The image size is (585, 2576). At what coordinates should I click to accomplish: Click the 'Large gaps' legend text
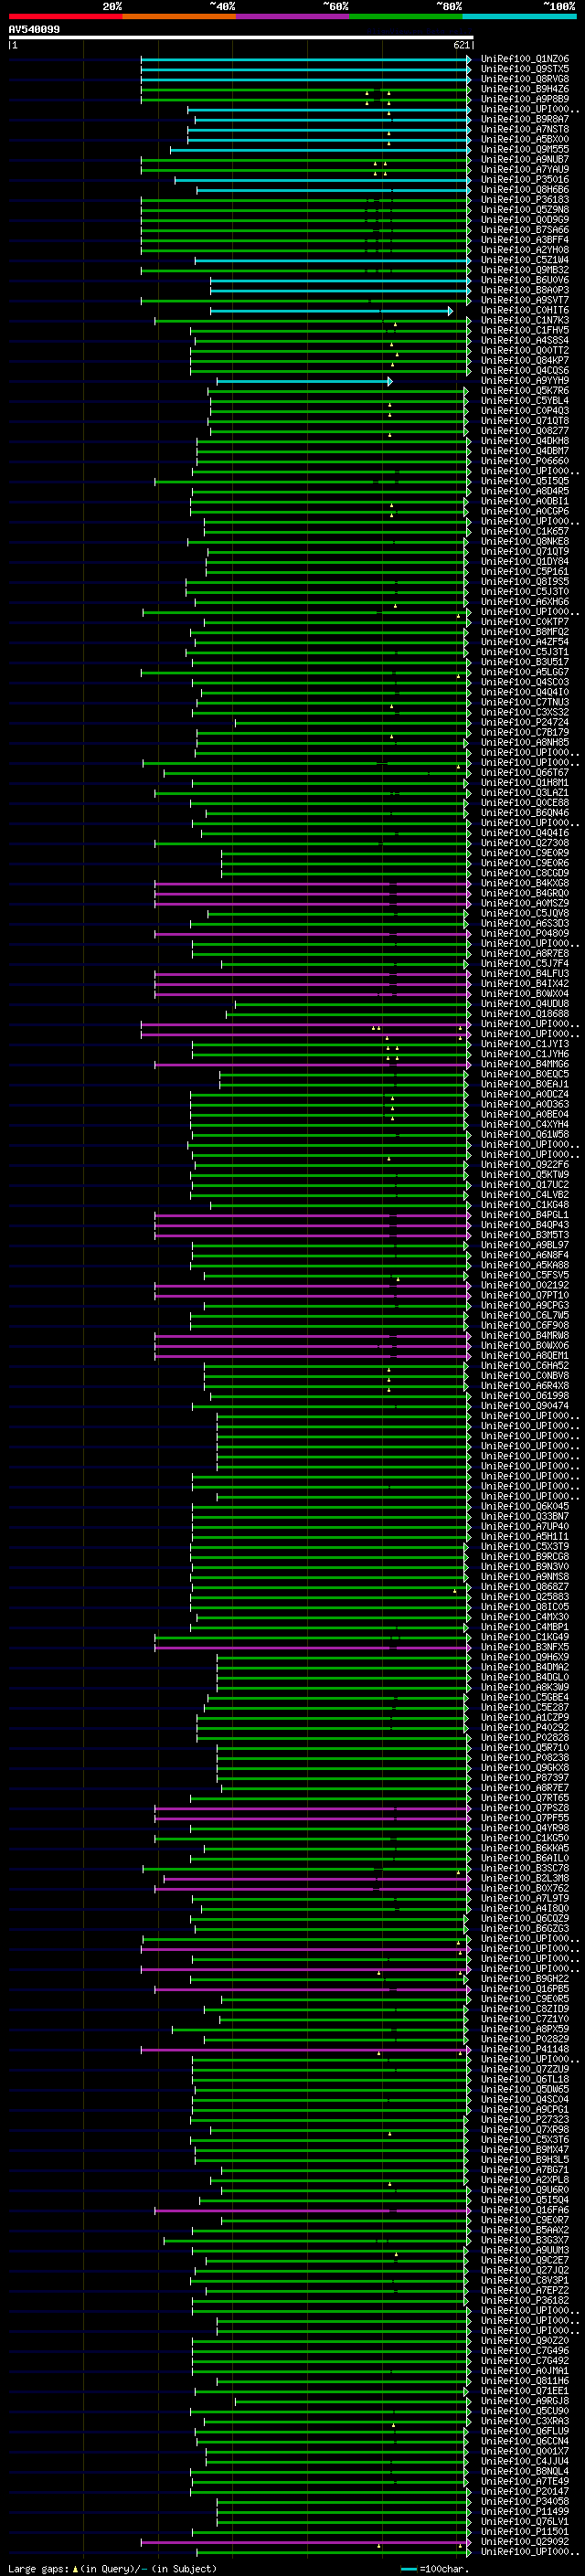(38, 2568)
